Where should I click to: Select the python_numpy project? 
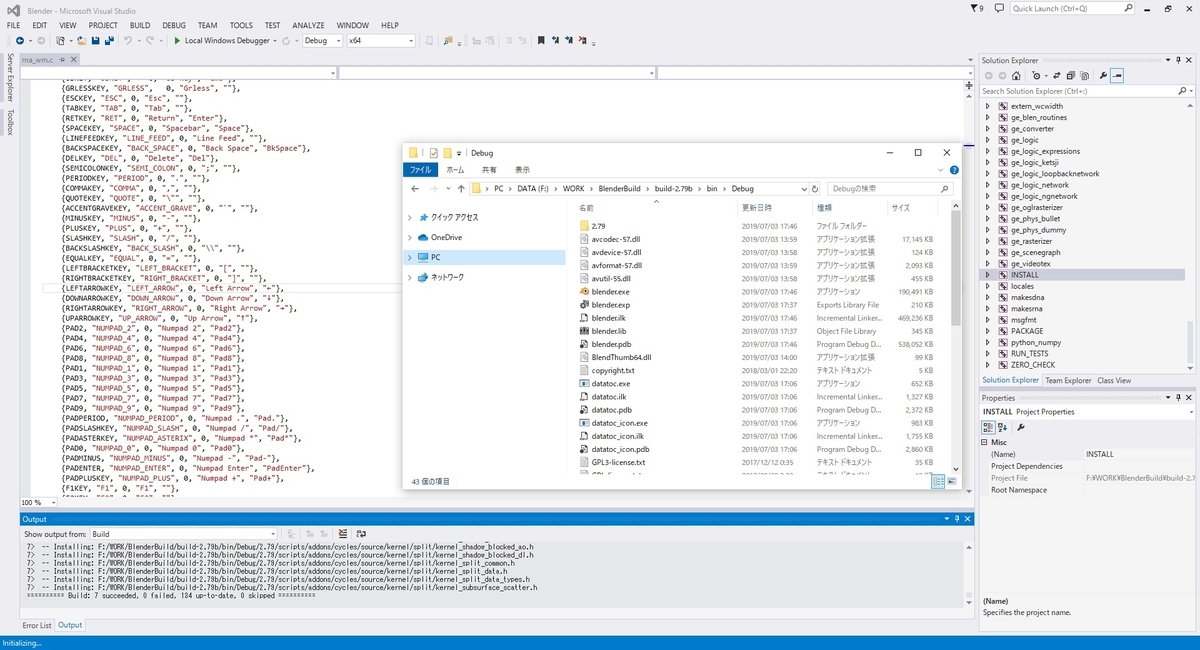(1035, 342)
